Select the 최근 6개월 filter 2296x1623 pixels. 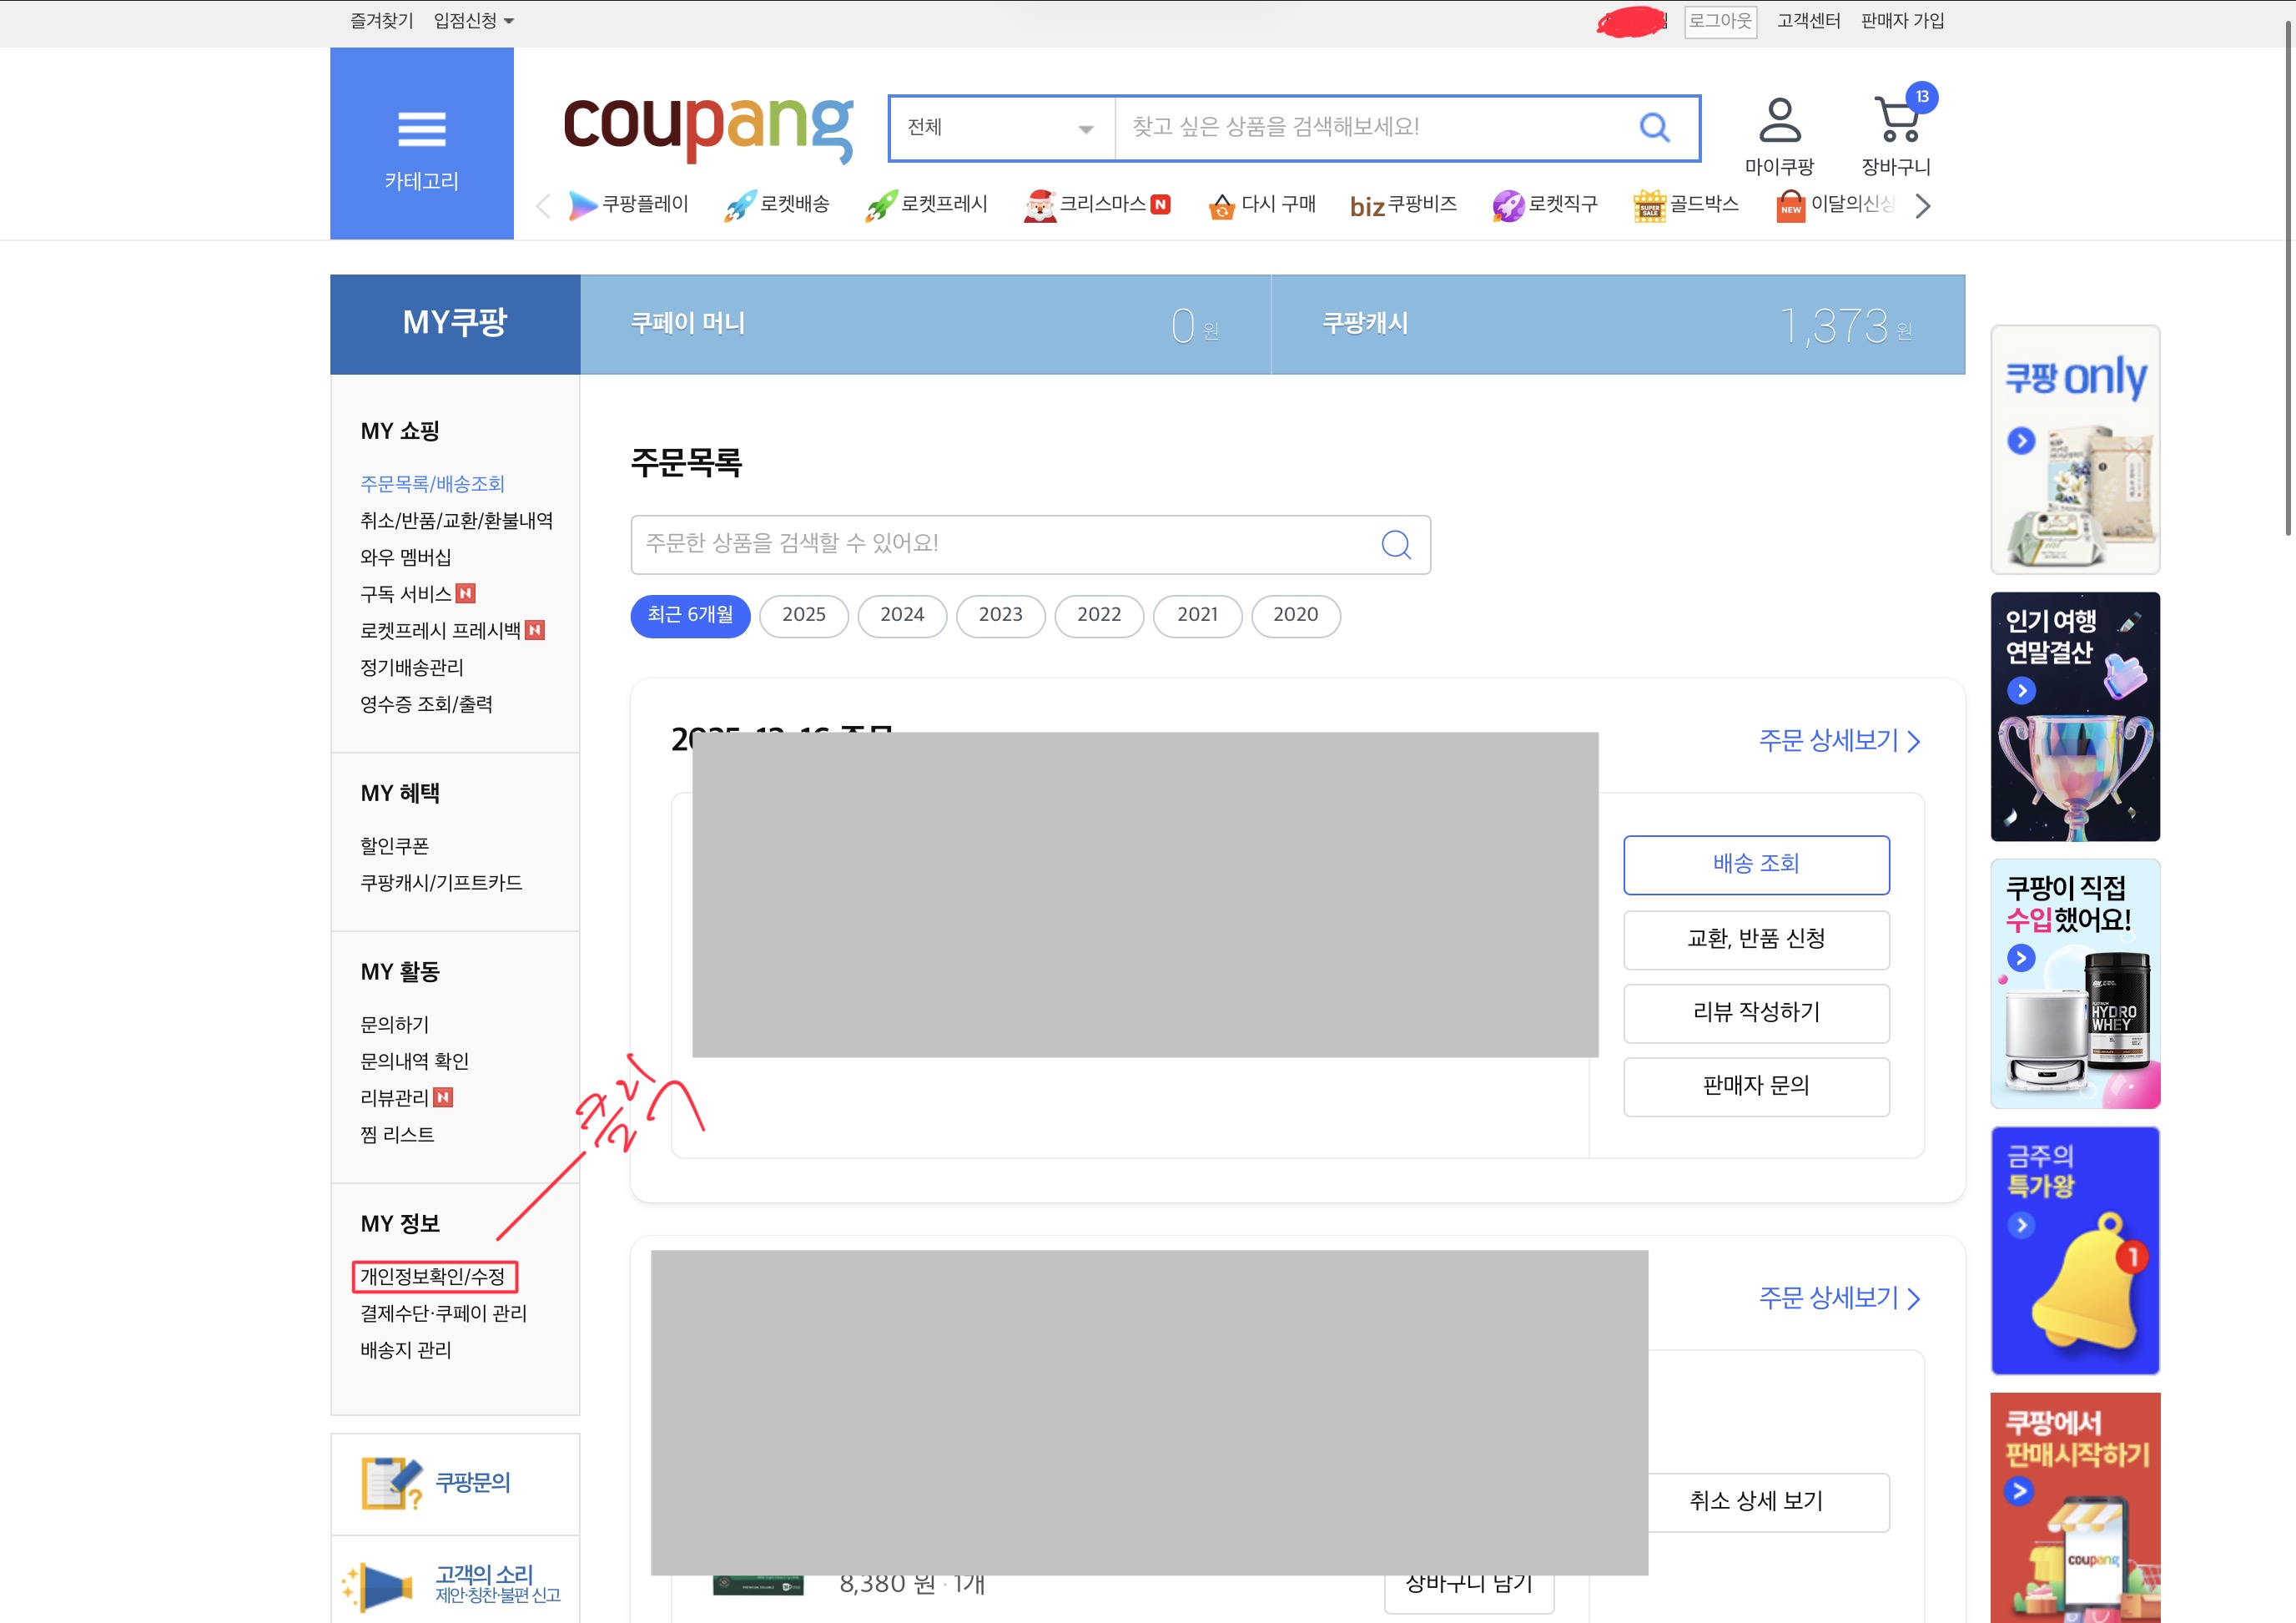click(x=690, y=615)
